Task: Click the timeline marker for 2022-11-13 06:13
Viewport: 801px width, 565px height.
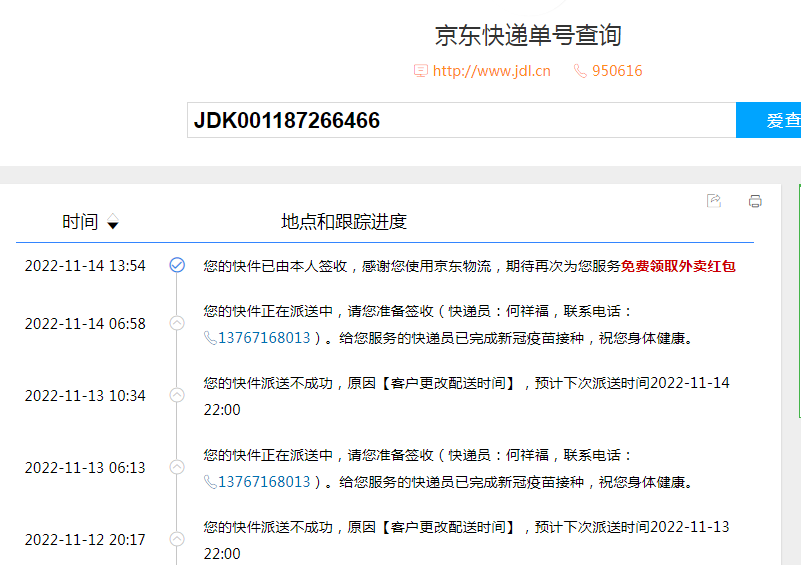Action: coord(177,467)
